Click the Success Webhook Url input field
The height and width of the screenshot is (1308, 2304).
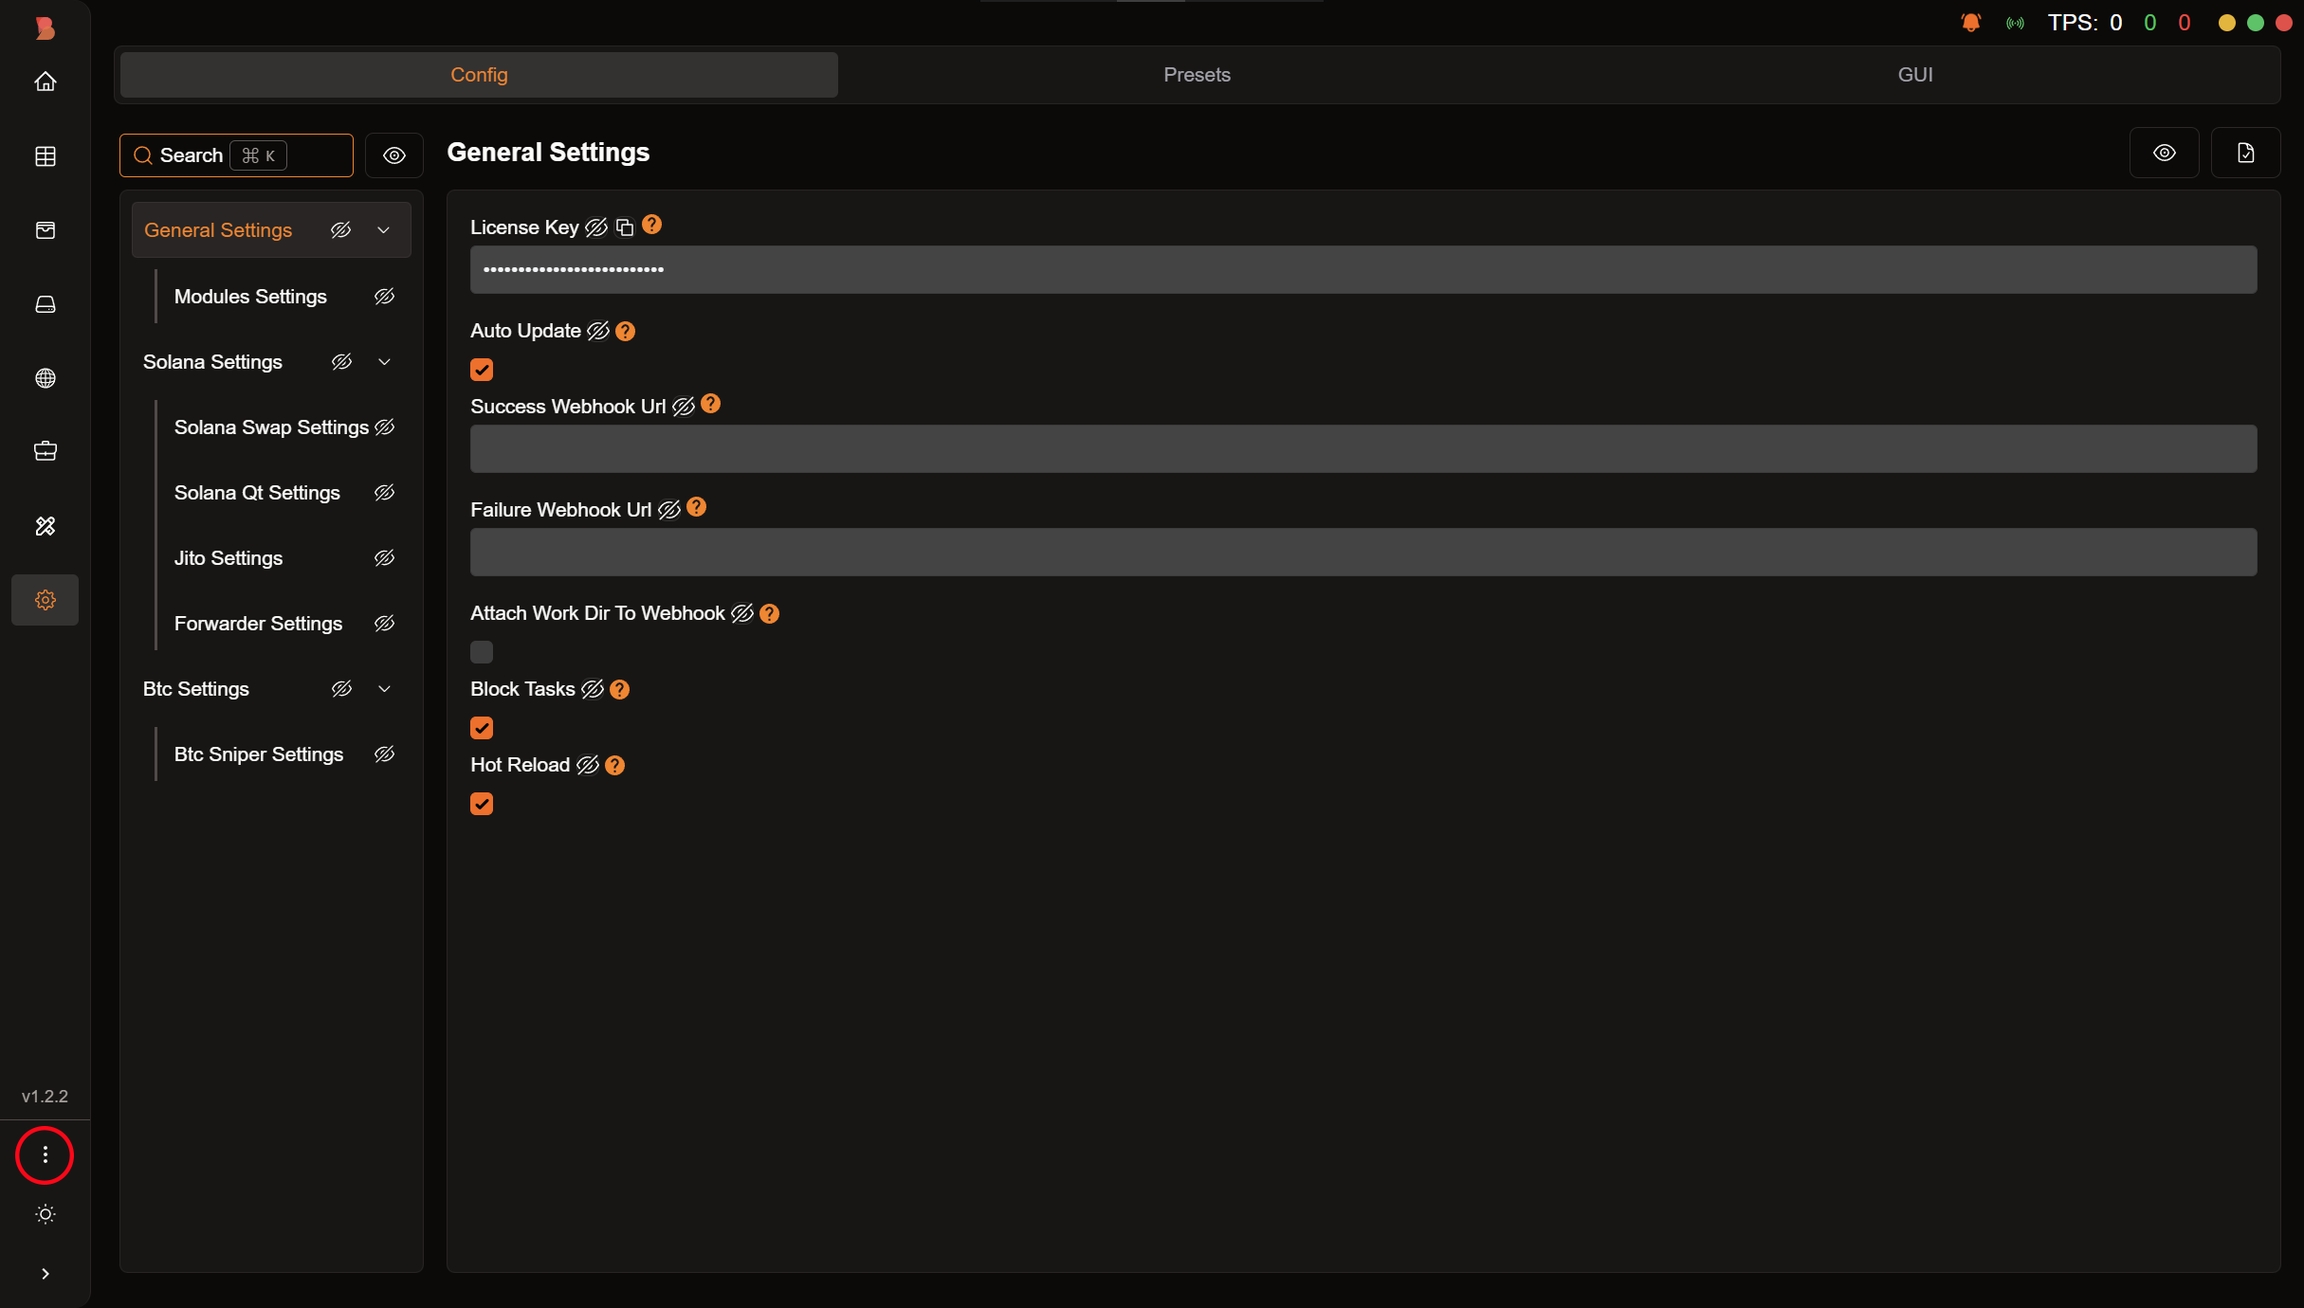click(1362, 449)
